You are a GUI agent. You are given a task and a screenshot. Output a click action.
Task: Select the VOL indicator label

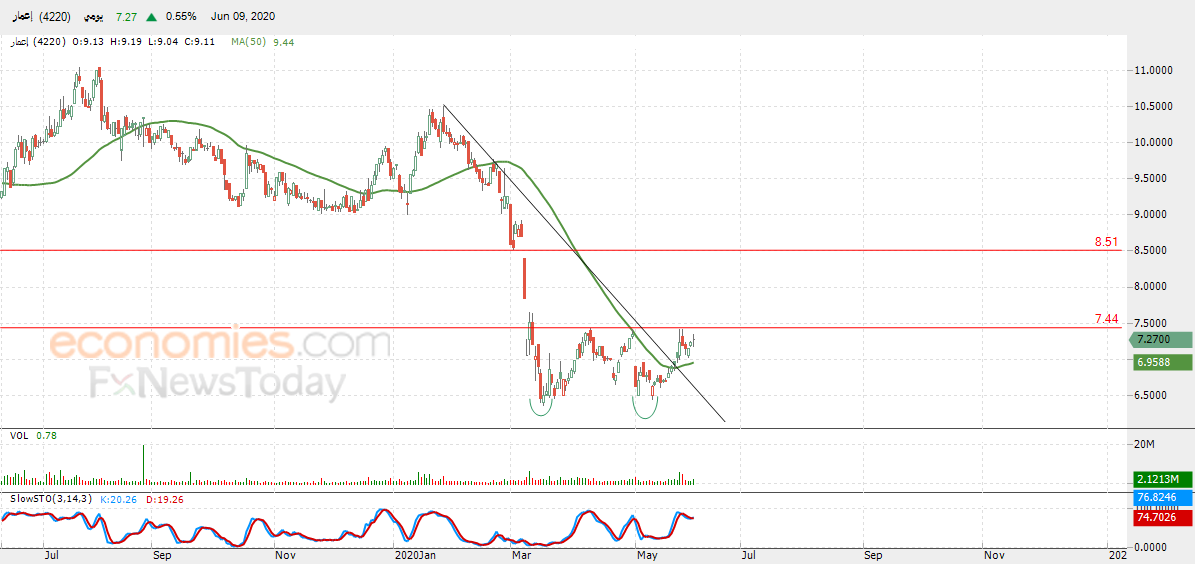[x=18, y=436]
